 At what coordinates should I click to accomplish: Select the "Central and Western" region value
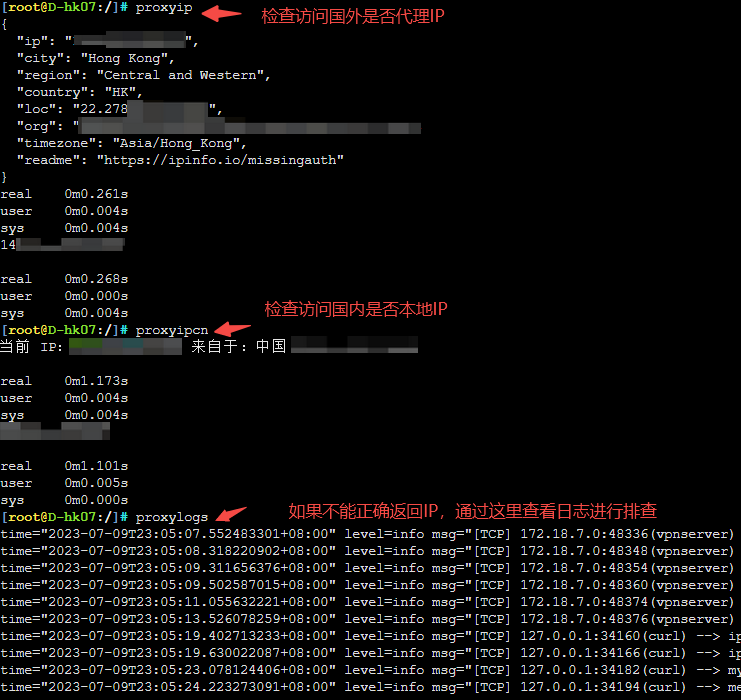[x=183, y=75]
